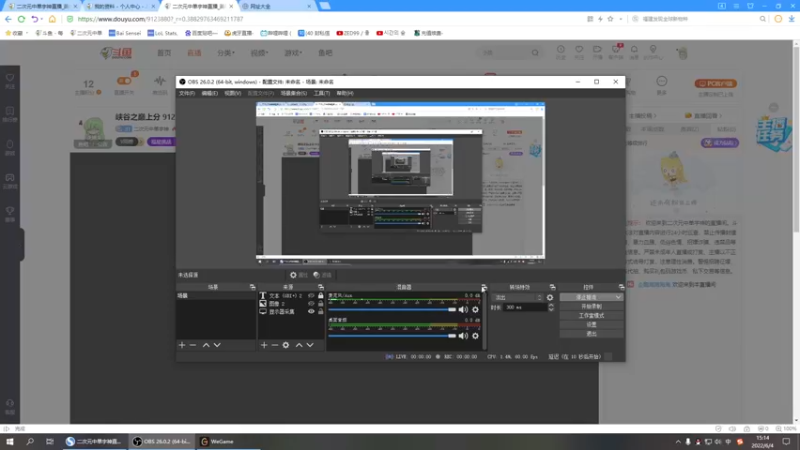Open the arrow on the streaming button
Image resolution: width=800 pixels, height=450 pixels.
tap(618, 297)
